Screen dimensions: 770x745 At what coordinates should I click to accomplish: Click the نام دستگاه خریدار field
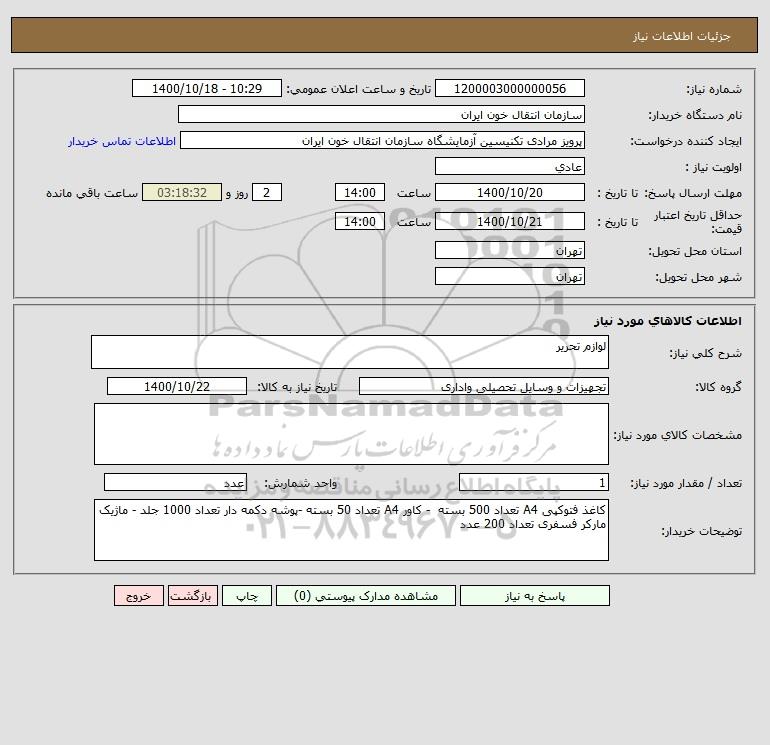click(381, 114)
